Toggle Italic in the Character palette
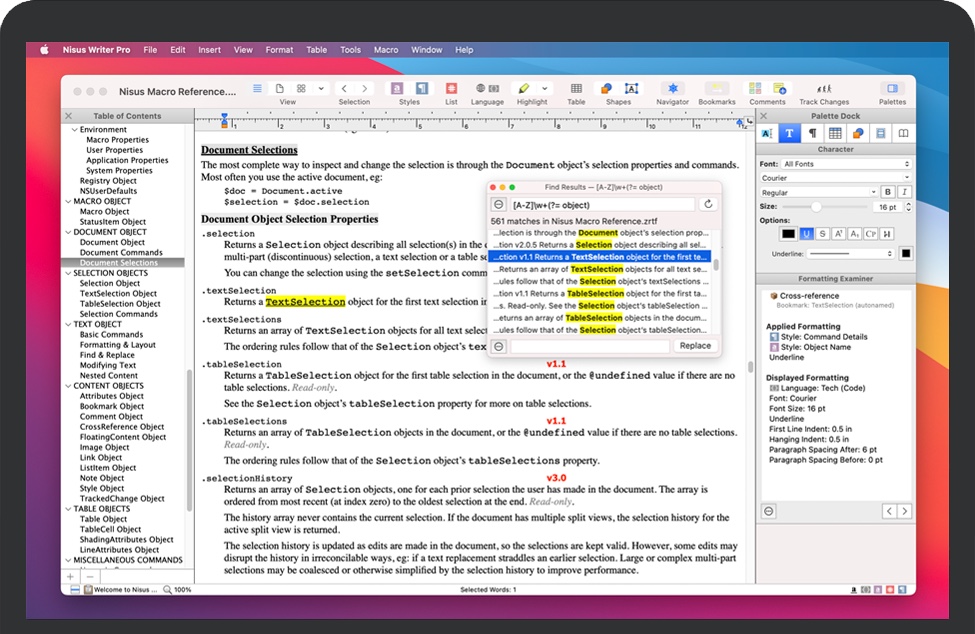975x634 pixels. (x=904, y=192)
